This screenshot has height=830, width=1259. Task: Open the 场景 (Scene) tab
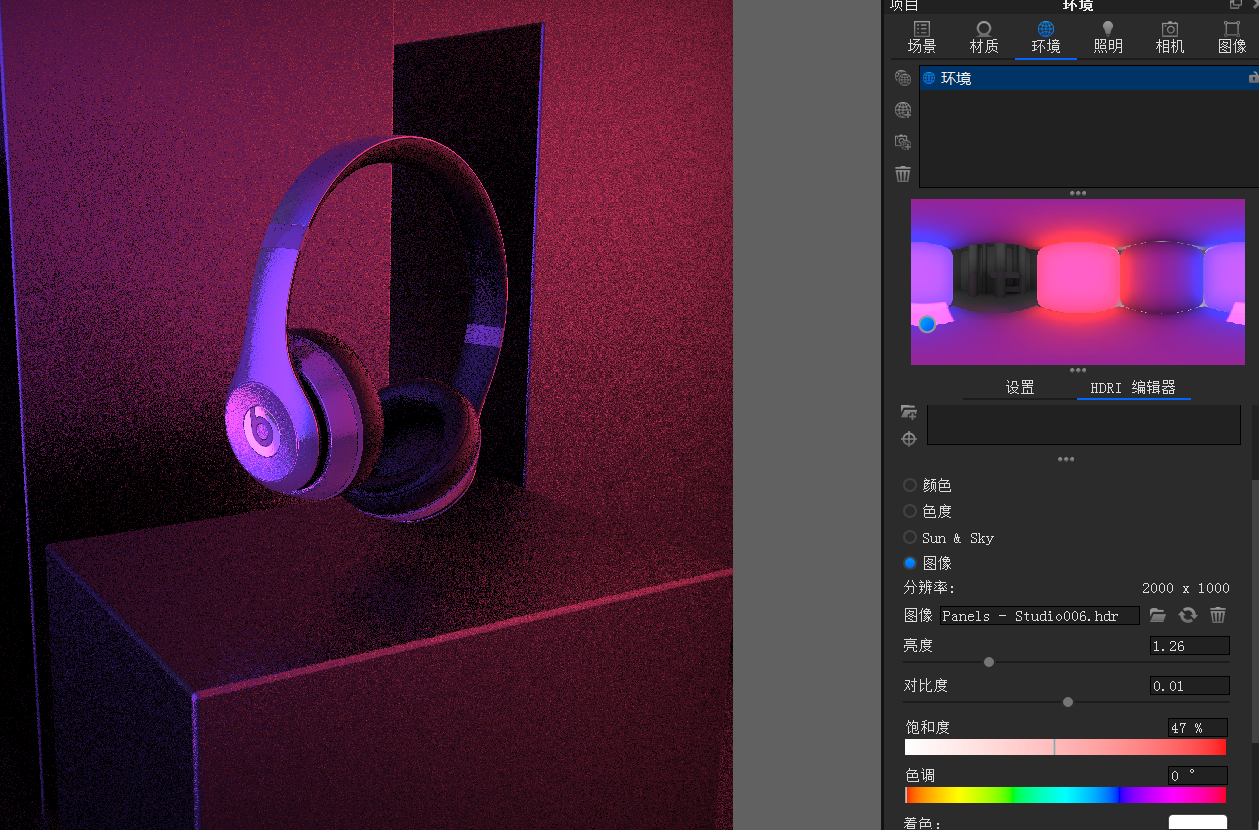[x=922, y=37]
